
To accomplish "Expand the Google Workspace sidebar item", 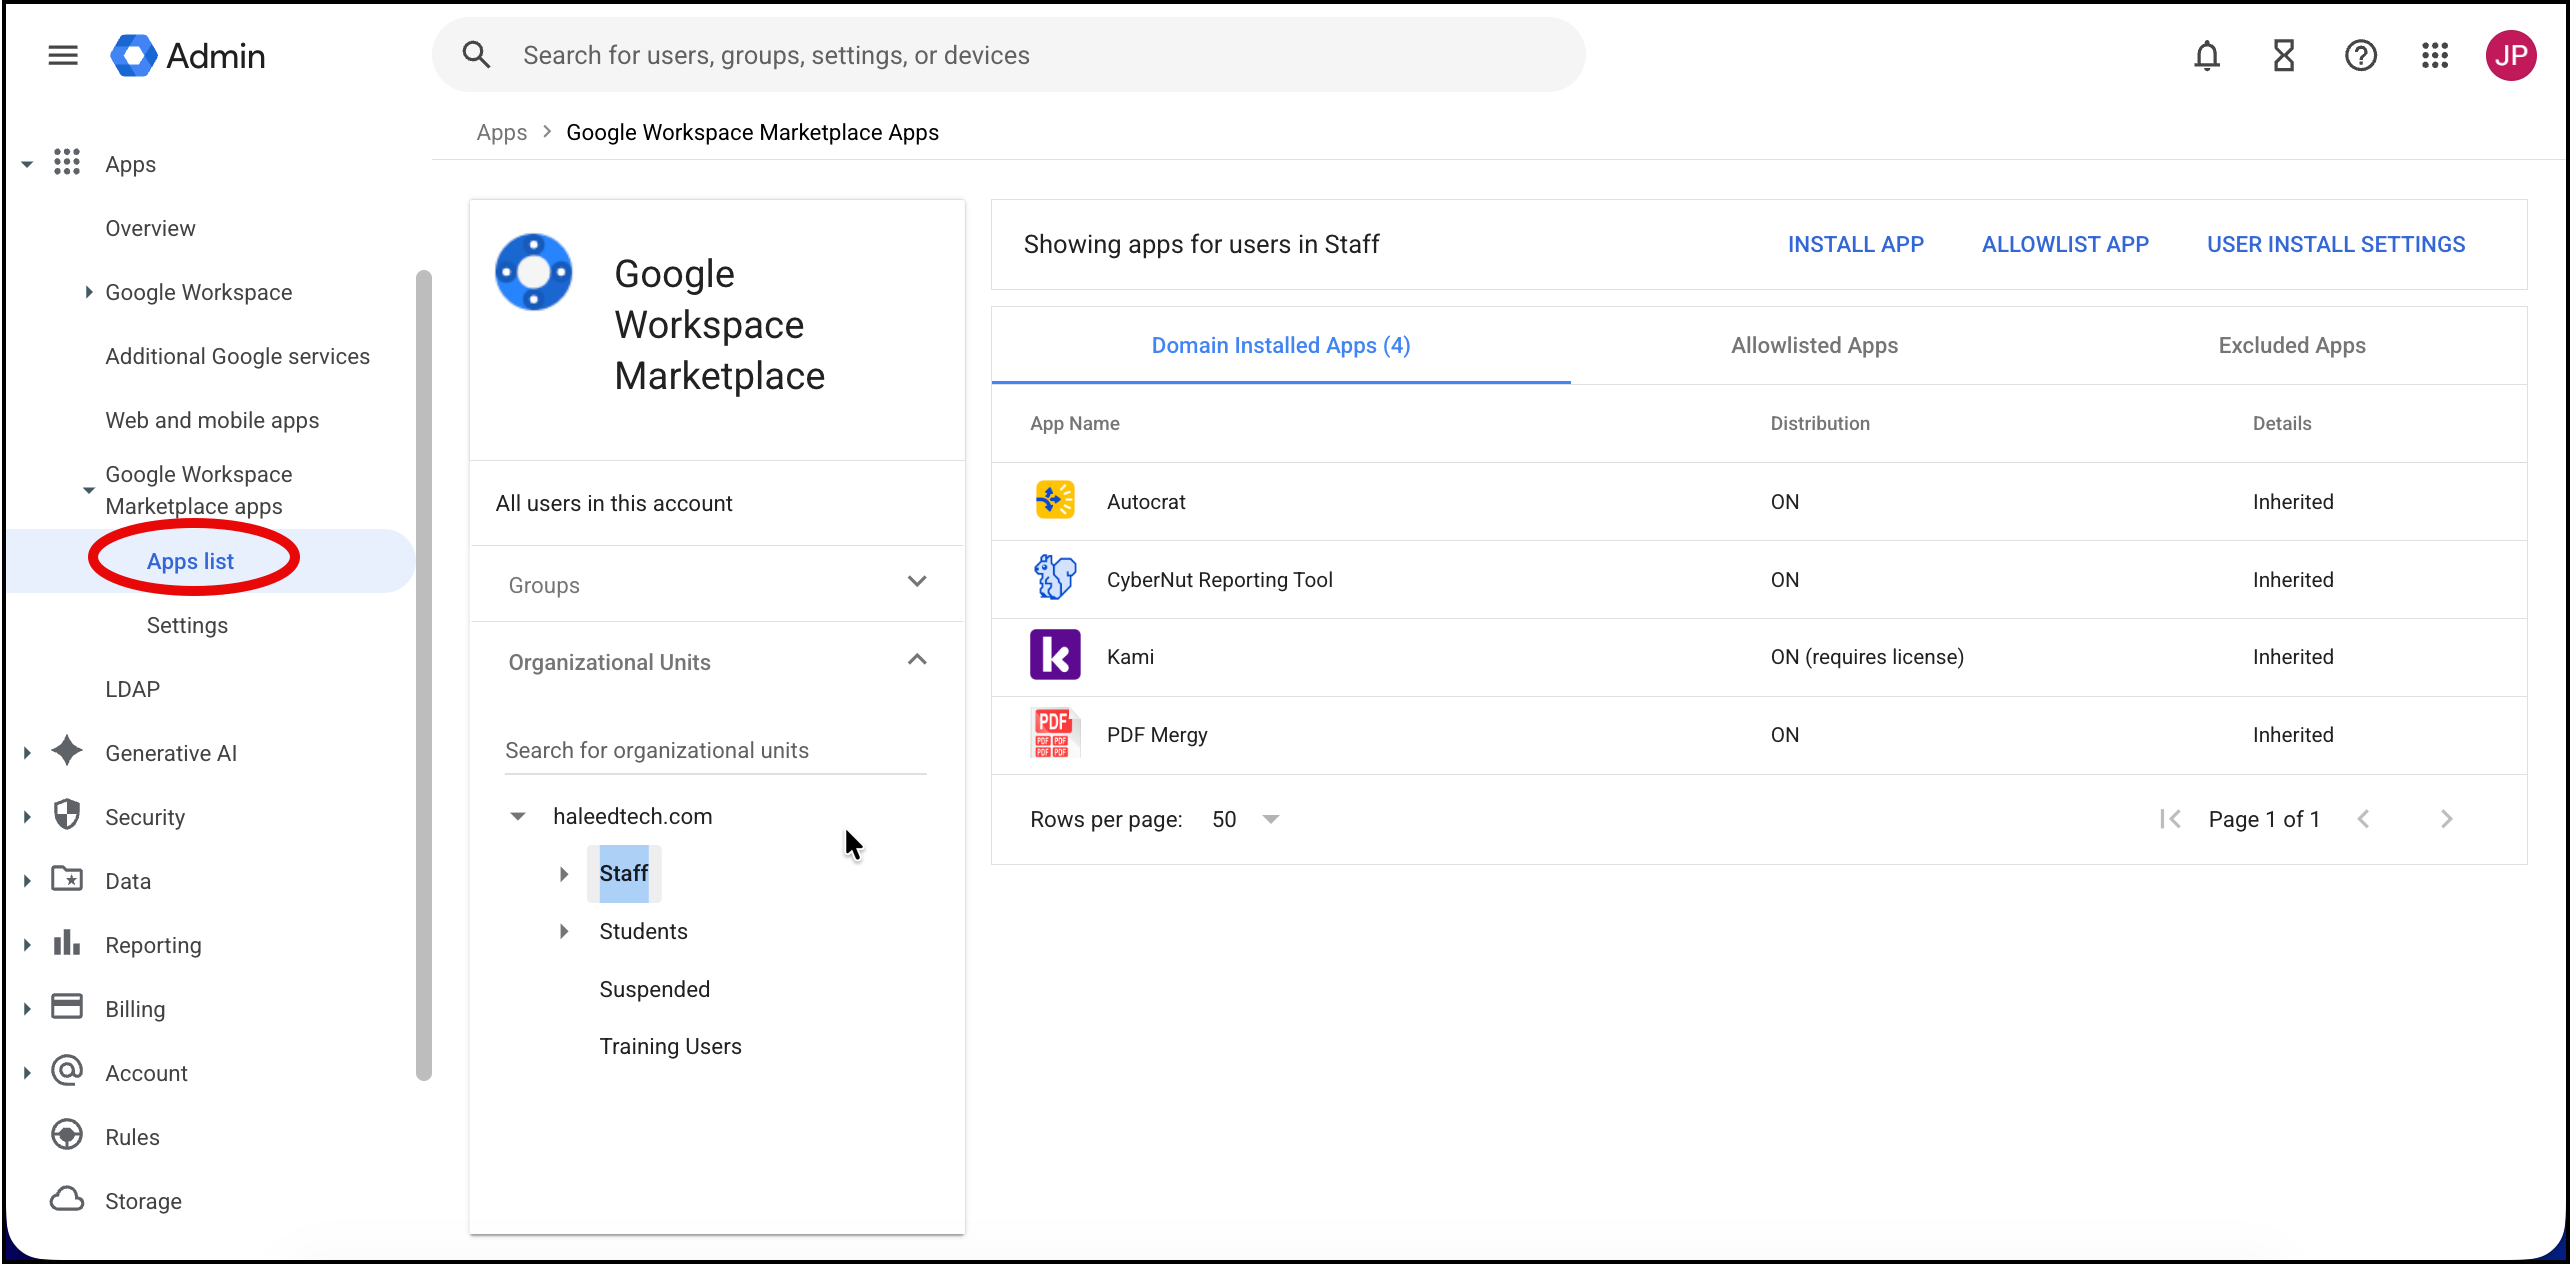I will pos(88,292).
